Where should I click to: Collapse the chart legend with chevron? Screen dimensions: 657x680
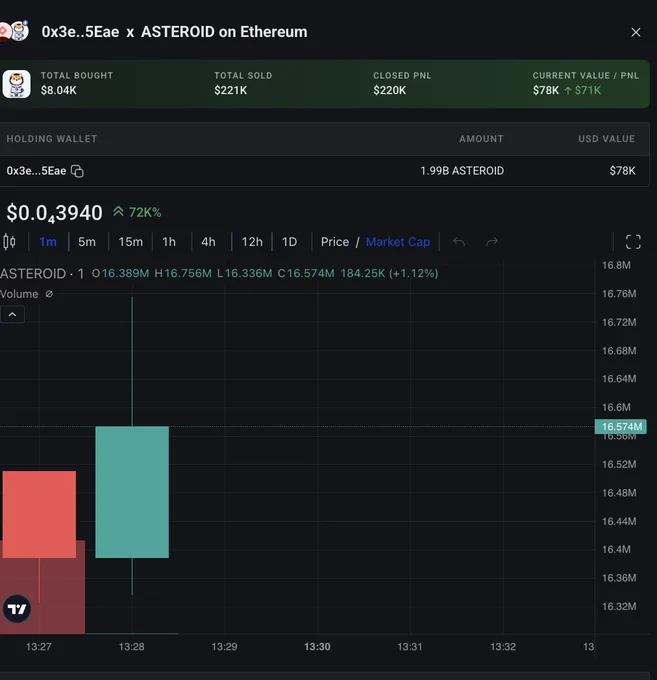tap(13, 314)
